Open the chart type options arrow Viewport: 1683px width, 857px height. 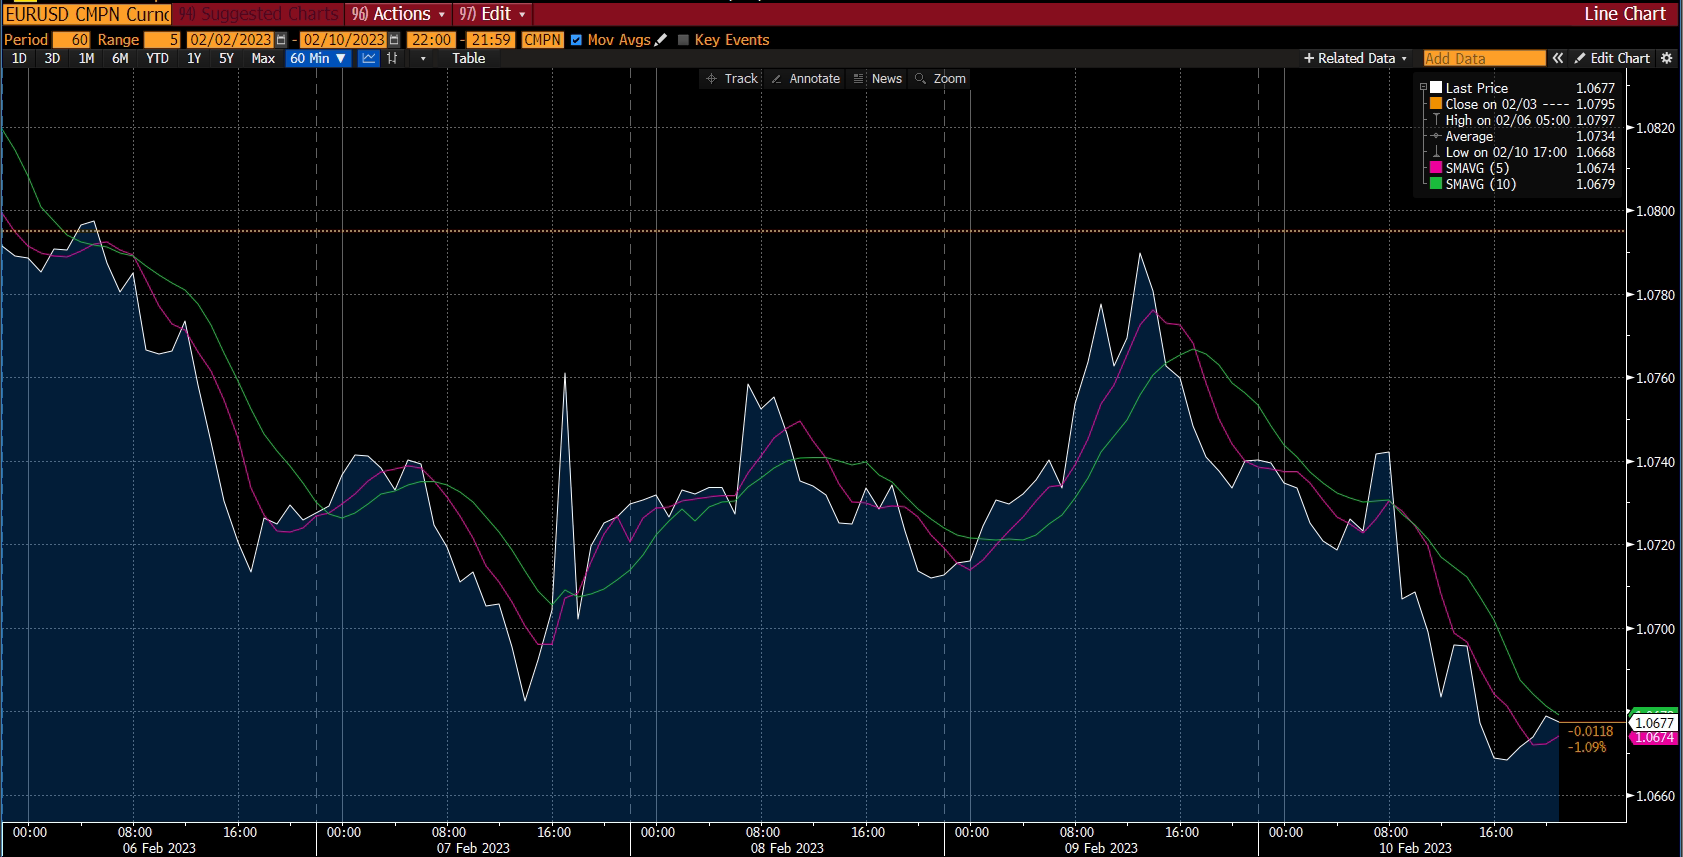click(x=423, y=58)
